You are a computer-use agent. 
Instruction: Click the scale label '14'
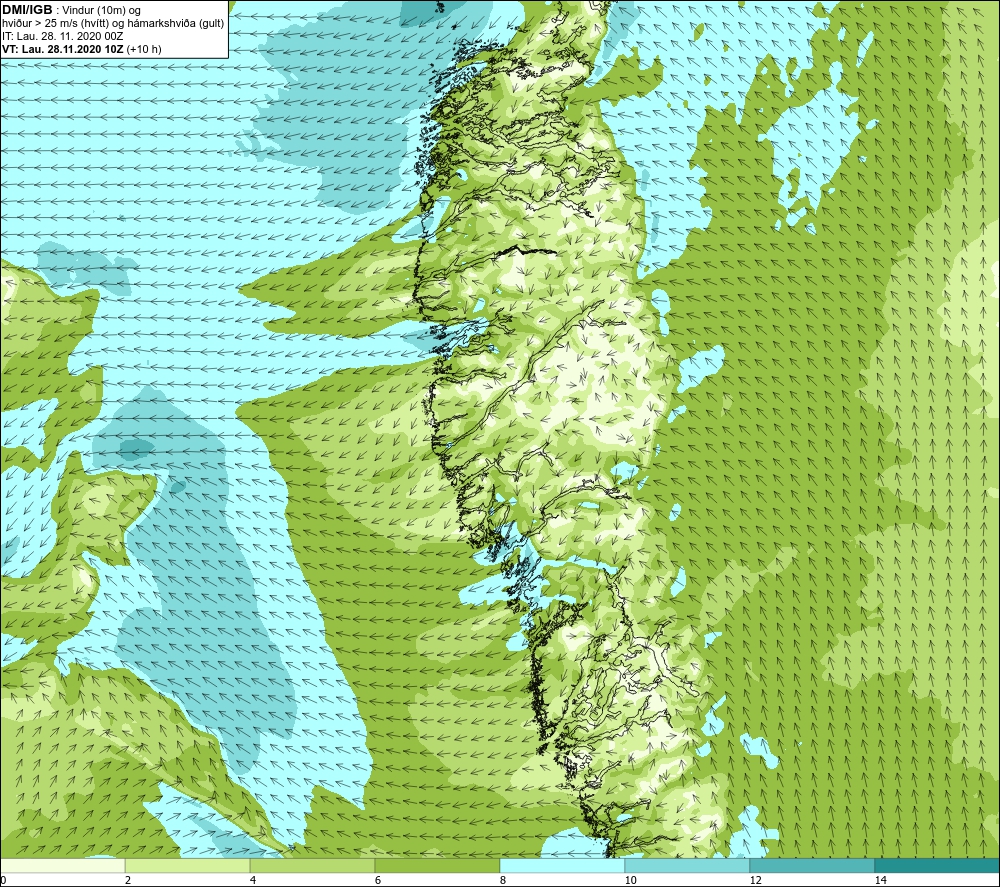coord(880,880)
